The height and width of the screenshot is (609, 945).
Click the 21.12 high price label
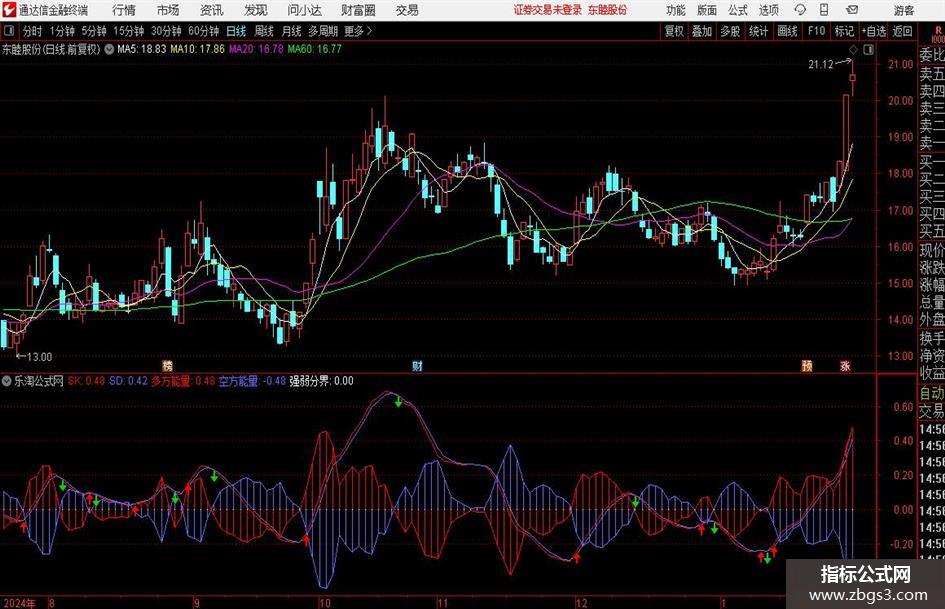point(821,64)
